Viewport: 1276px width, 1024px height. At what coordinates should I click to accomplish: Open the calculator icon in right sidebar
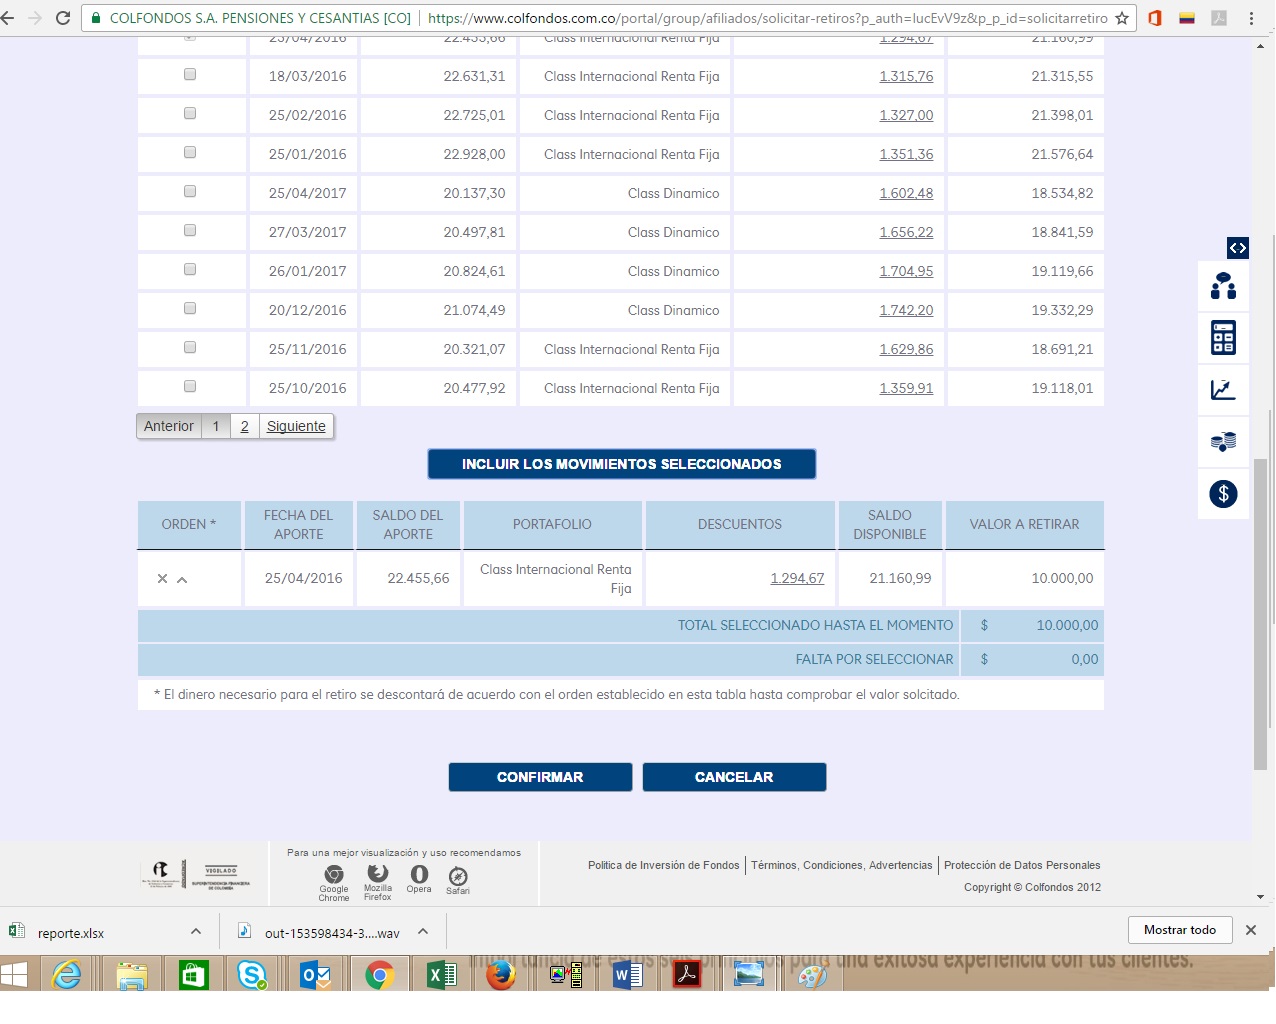point(1223,338)
